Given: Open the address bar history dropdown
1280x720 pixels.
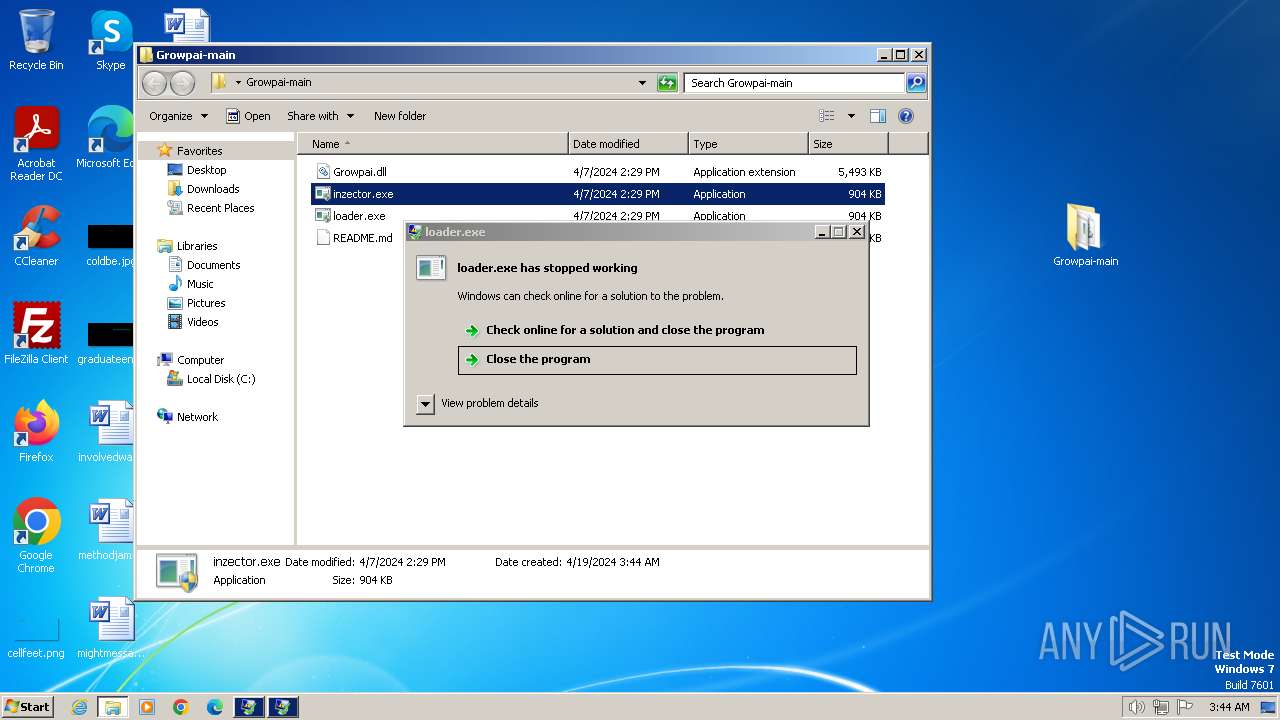Looking at the screenshot, I should point(642,83).
